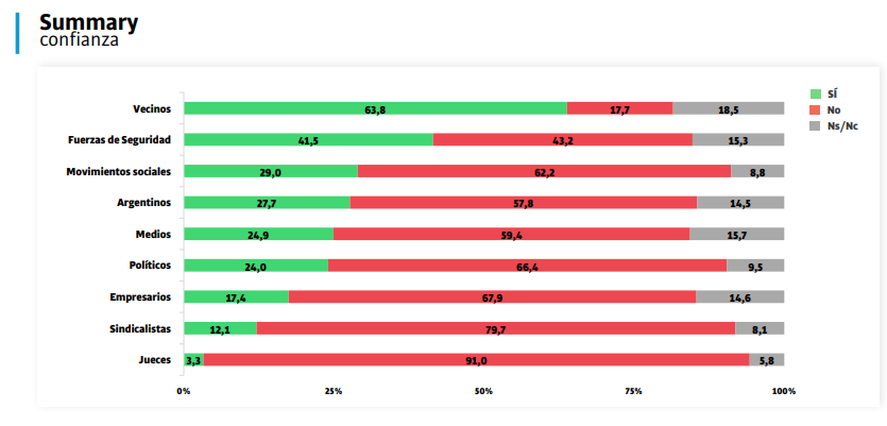887x426 pixels.
Task: Click the 50% axis tick label
Action: coord(484,391)
